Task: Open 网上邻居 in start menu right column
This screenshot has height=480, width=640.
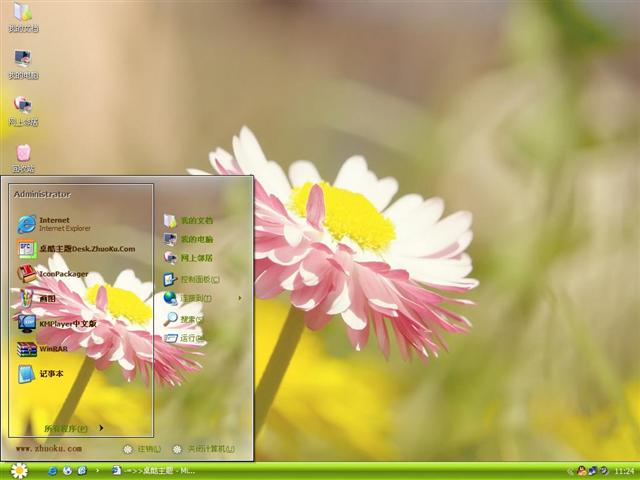Action: click(x=188, y=258)
